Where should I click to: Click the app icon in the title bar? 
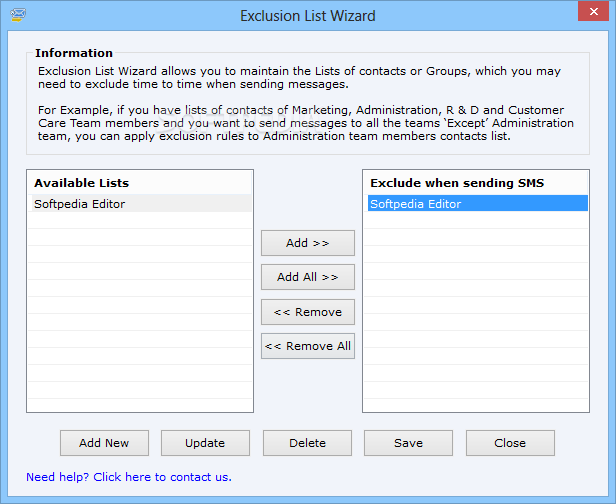tap(18, 15)
